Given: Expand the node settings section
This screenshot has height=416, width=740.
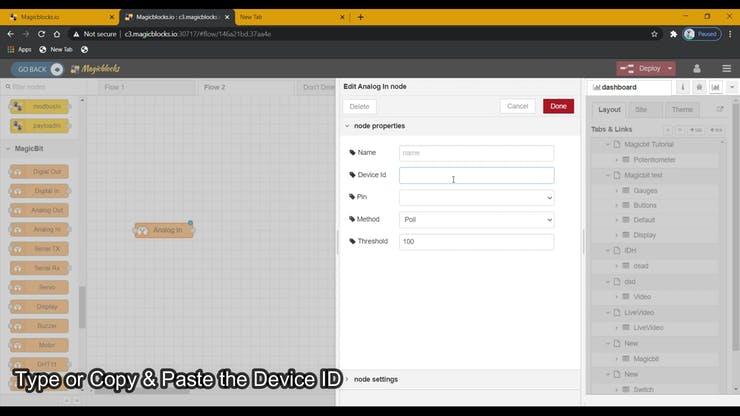Looking at the screenshot, I should (376, 379).
